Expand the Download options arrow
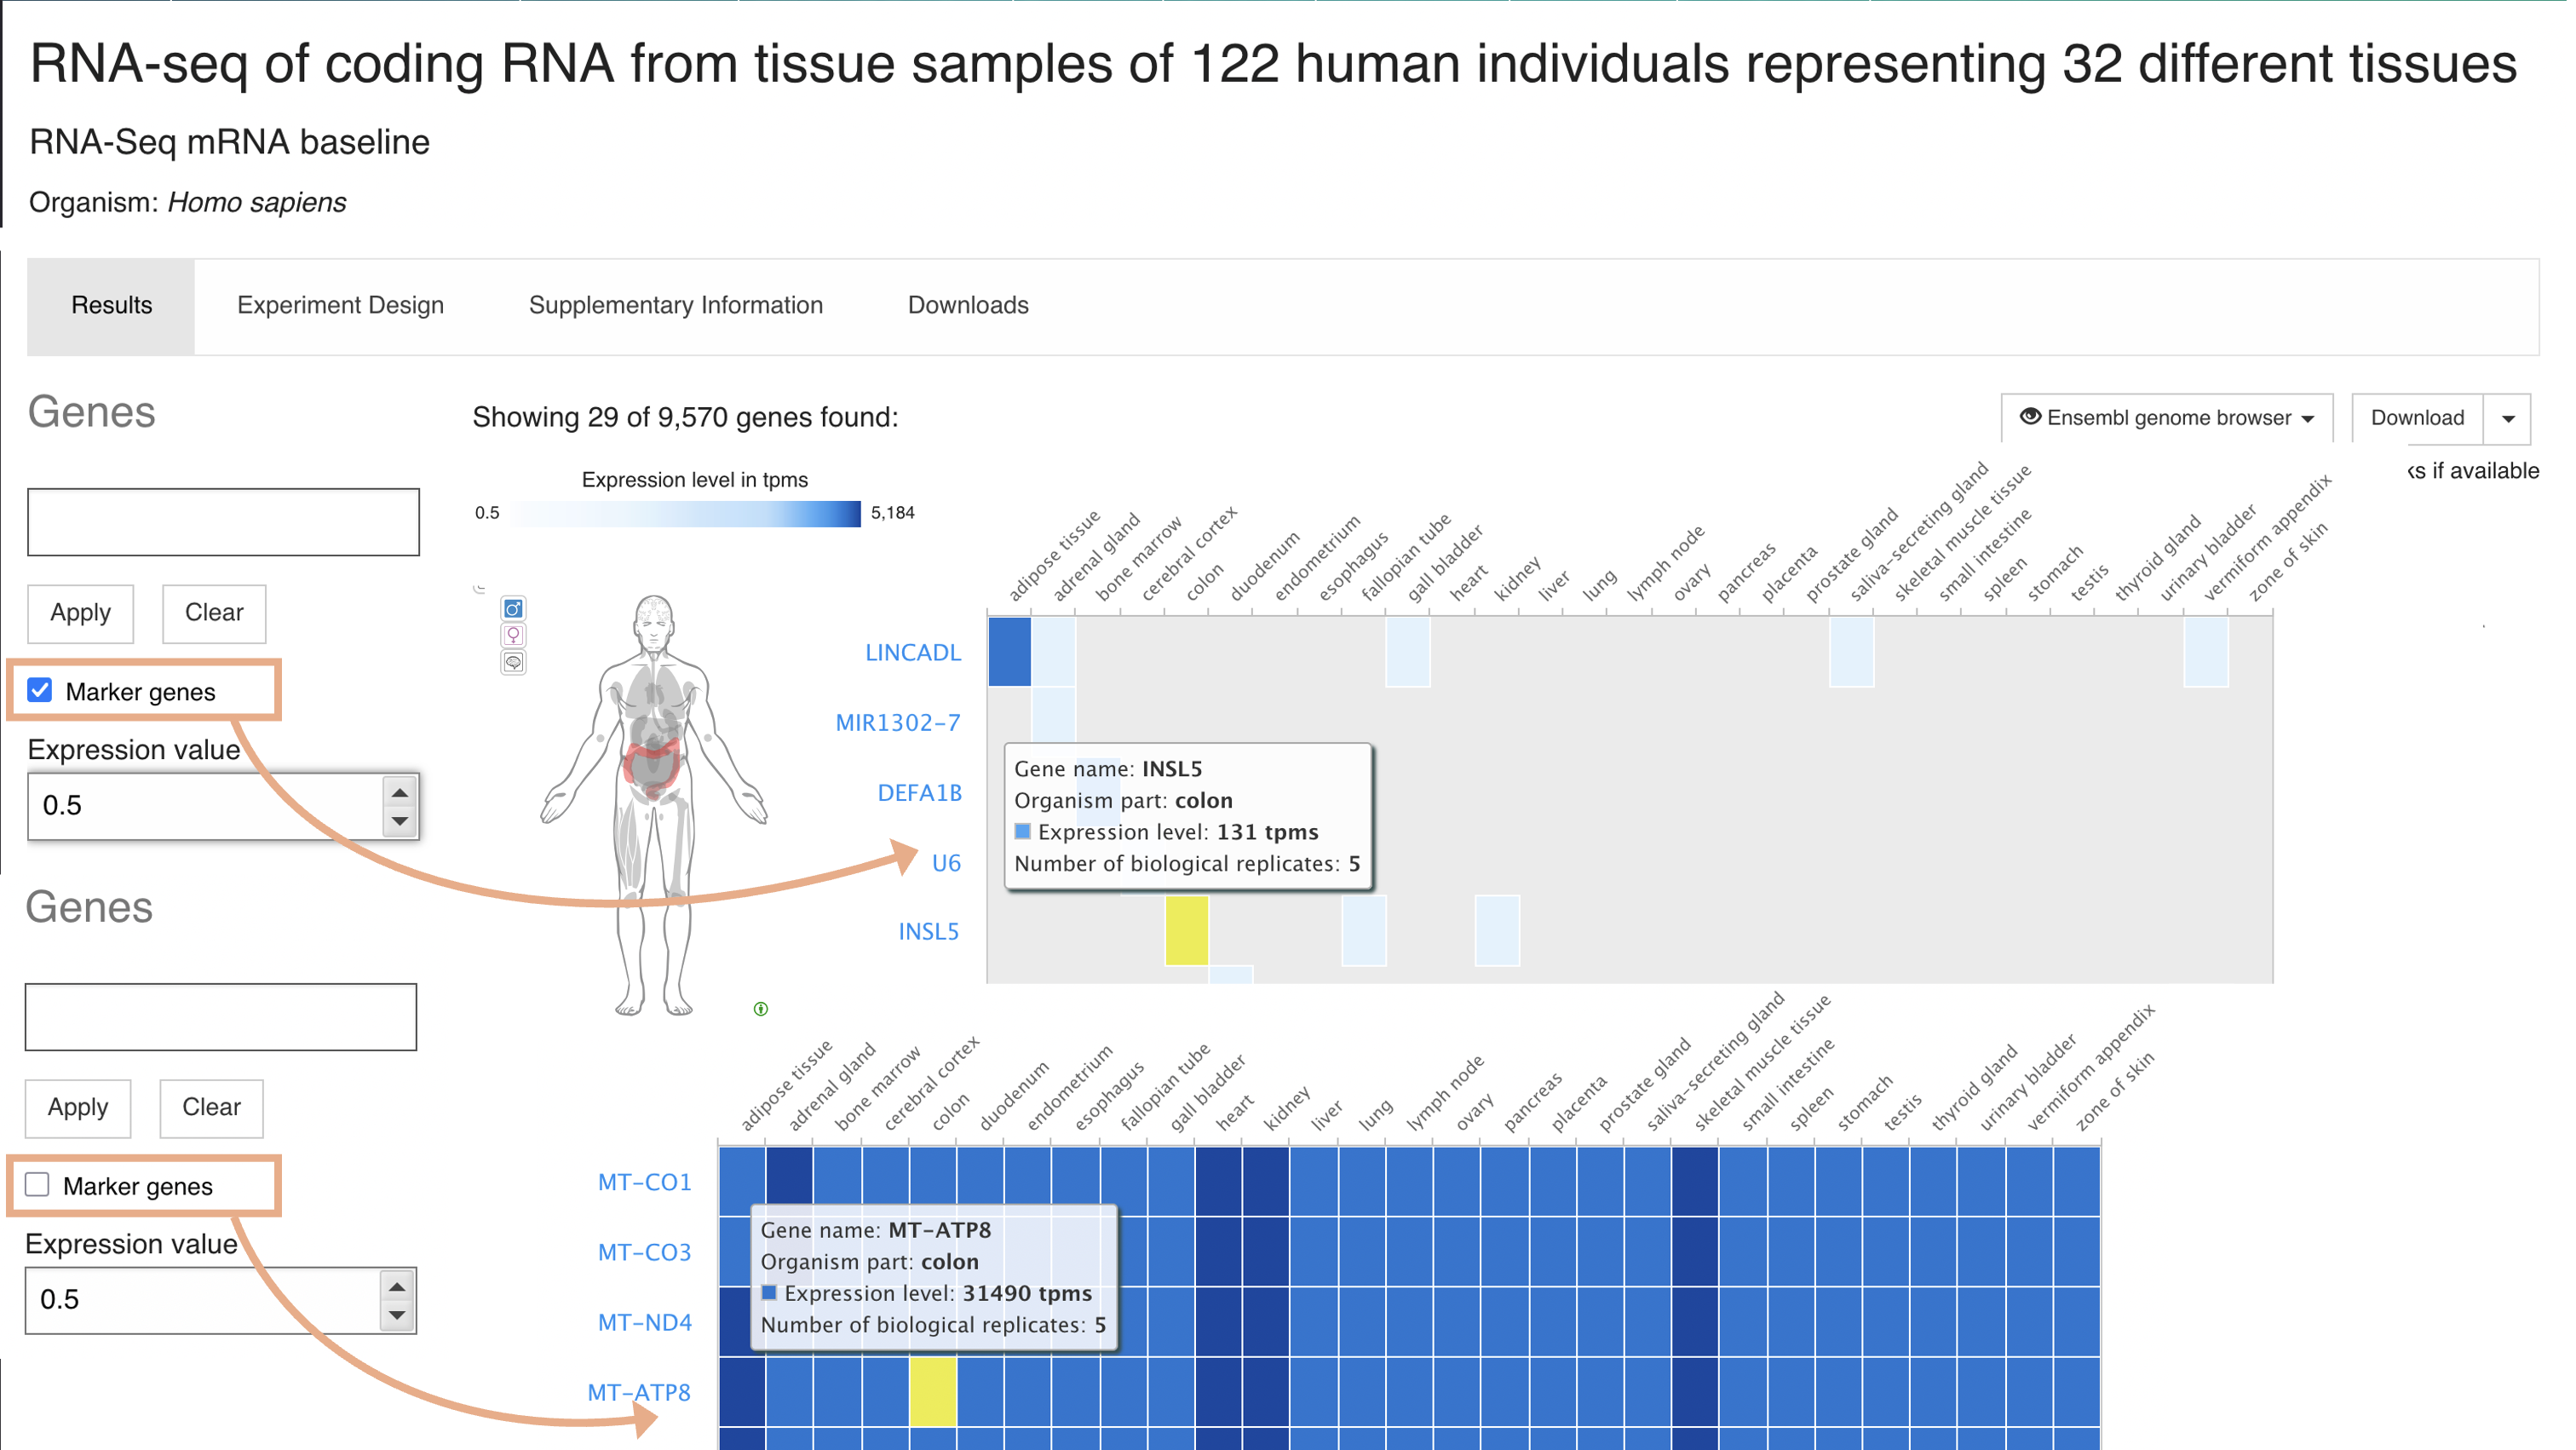 (2508, 418)
